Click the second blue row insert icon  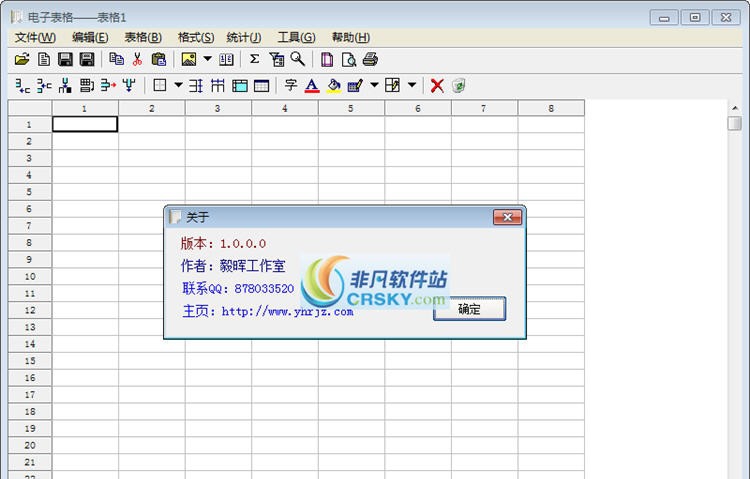[44, 86]
